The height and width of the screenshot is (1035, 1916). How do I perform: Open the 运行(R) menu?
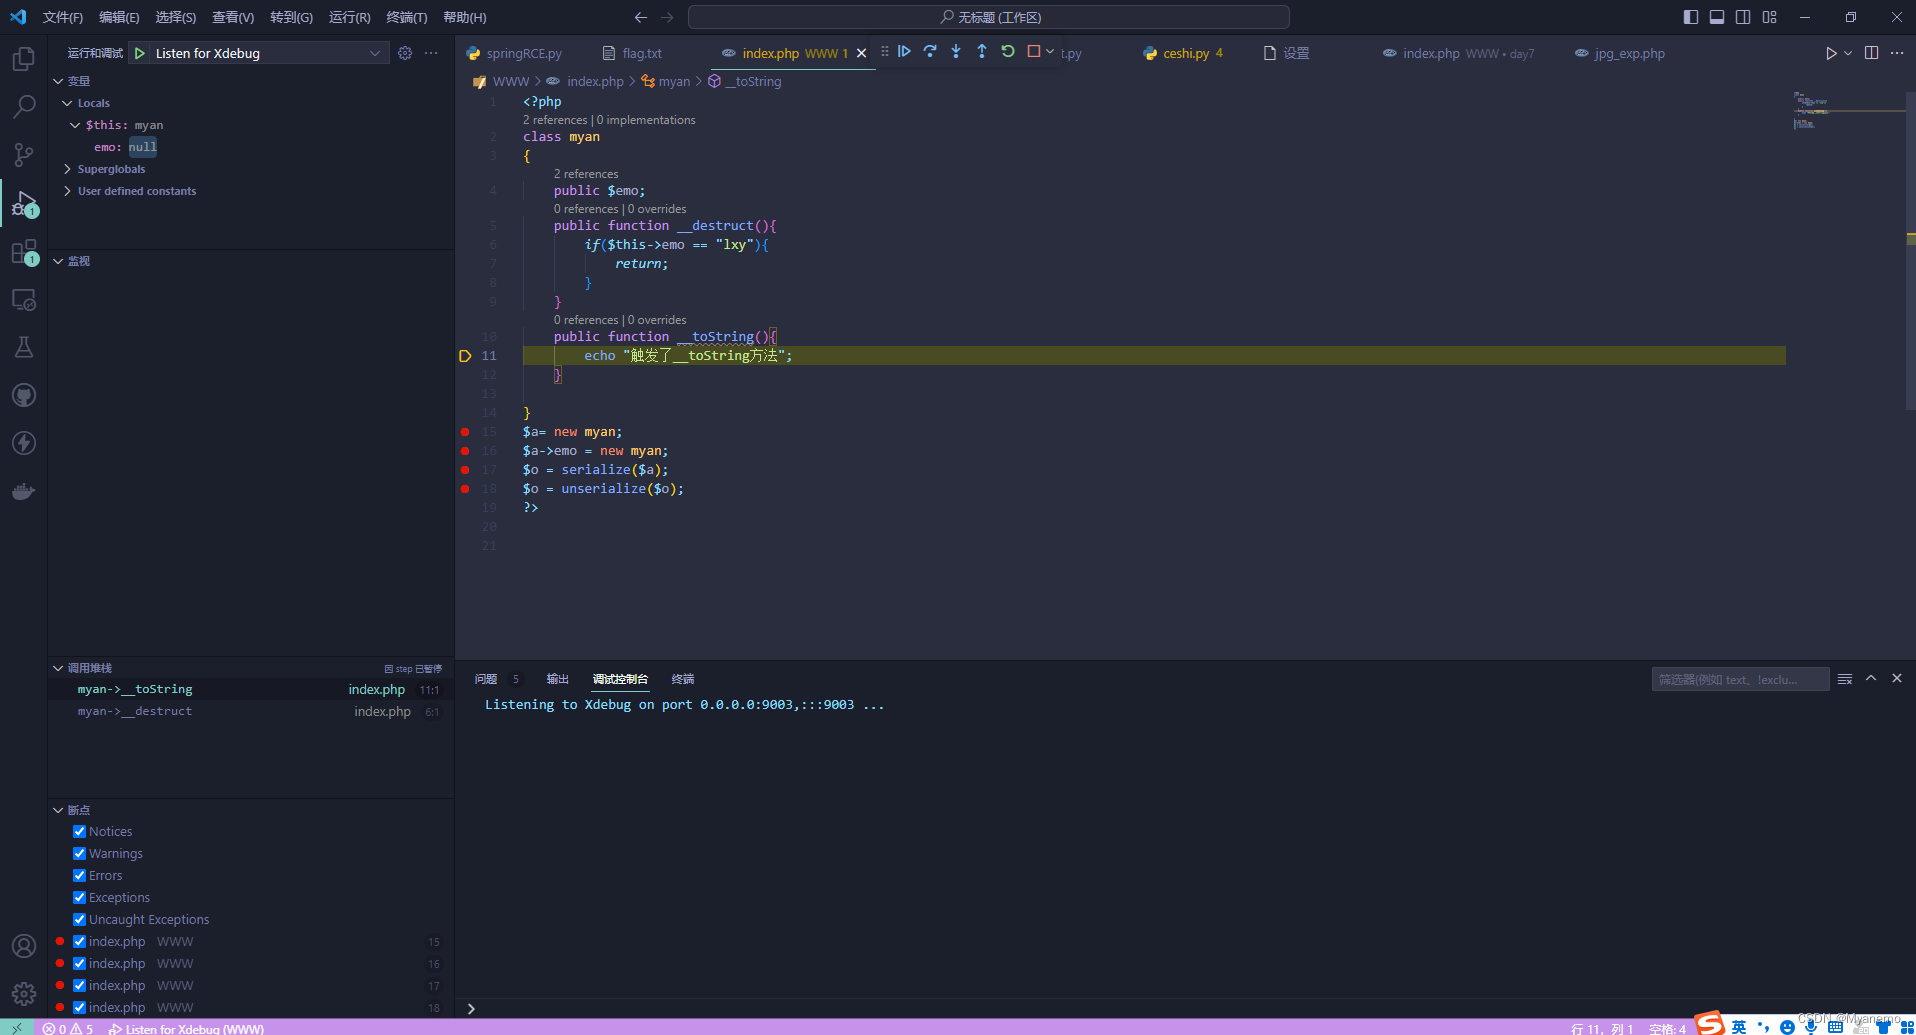tap(350, 17)
